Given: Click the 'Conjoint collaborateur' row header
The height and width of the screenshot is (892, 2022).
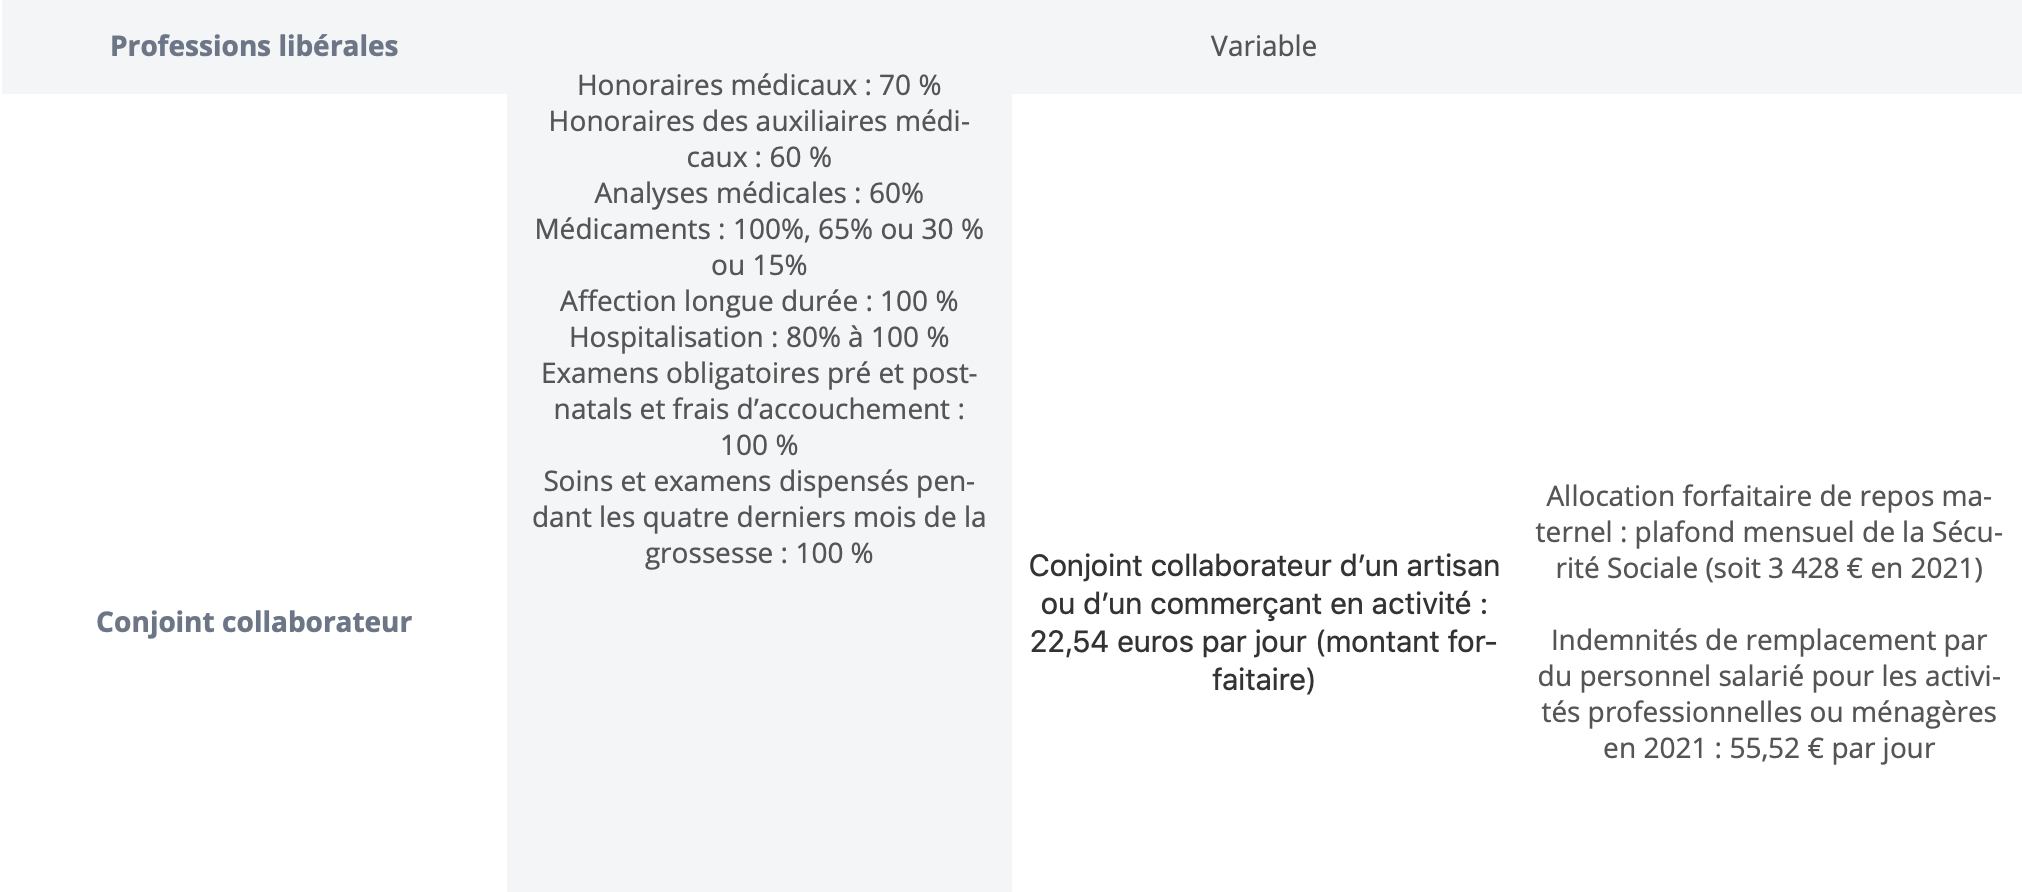Looking at the screenshot, I should 254,622.
